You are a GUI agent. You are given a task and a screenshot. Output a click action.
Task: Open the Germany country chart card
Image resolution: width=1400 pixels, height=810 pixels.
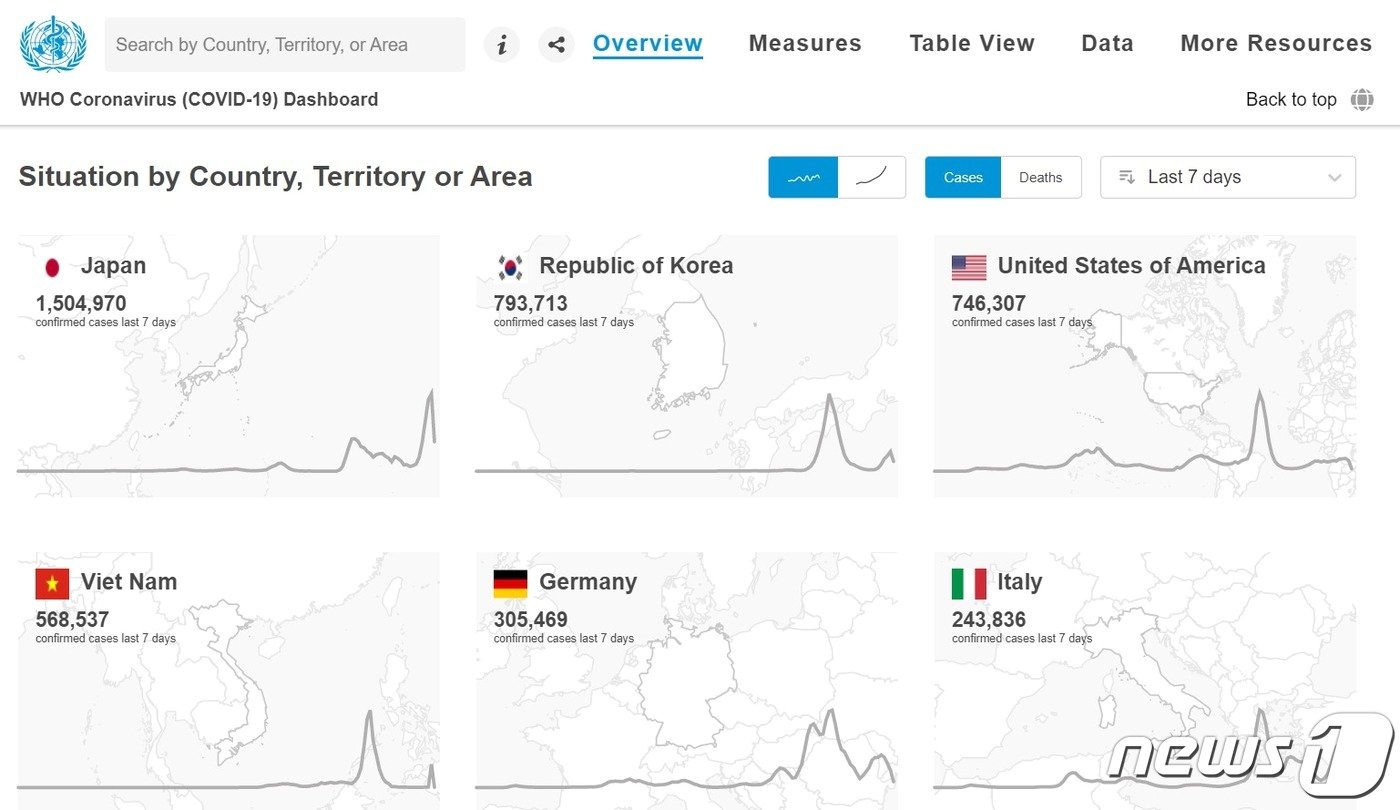click(686, 680)
